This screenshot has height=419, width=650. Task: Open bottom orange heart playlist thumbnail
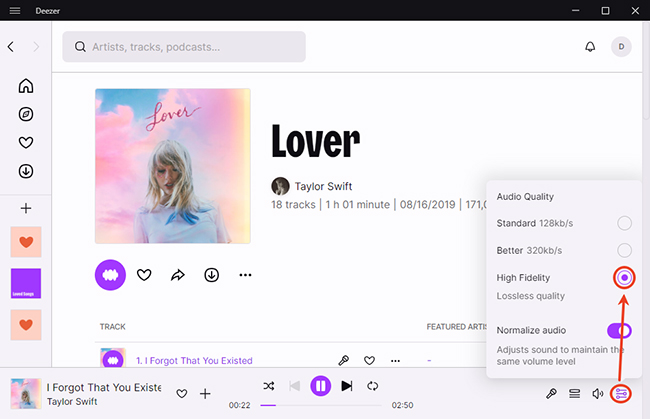[x=26, y=325]
